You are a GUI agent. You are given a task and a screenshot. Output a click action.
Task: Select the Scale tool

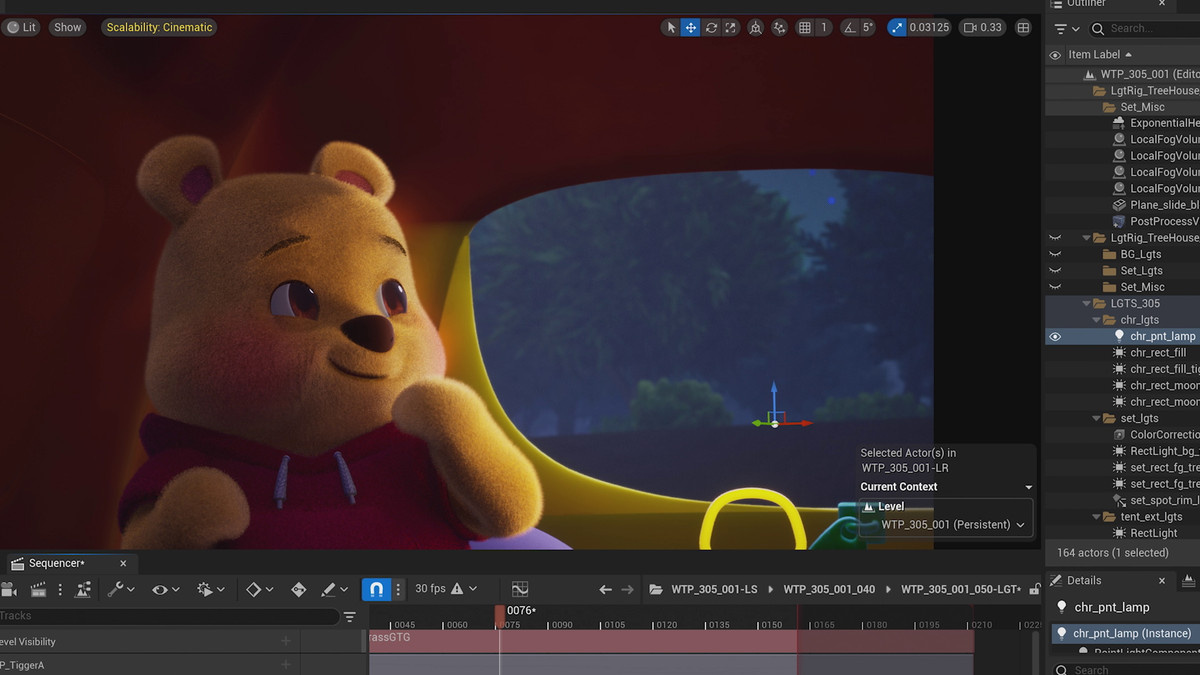[x=731, y=27]
